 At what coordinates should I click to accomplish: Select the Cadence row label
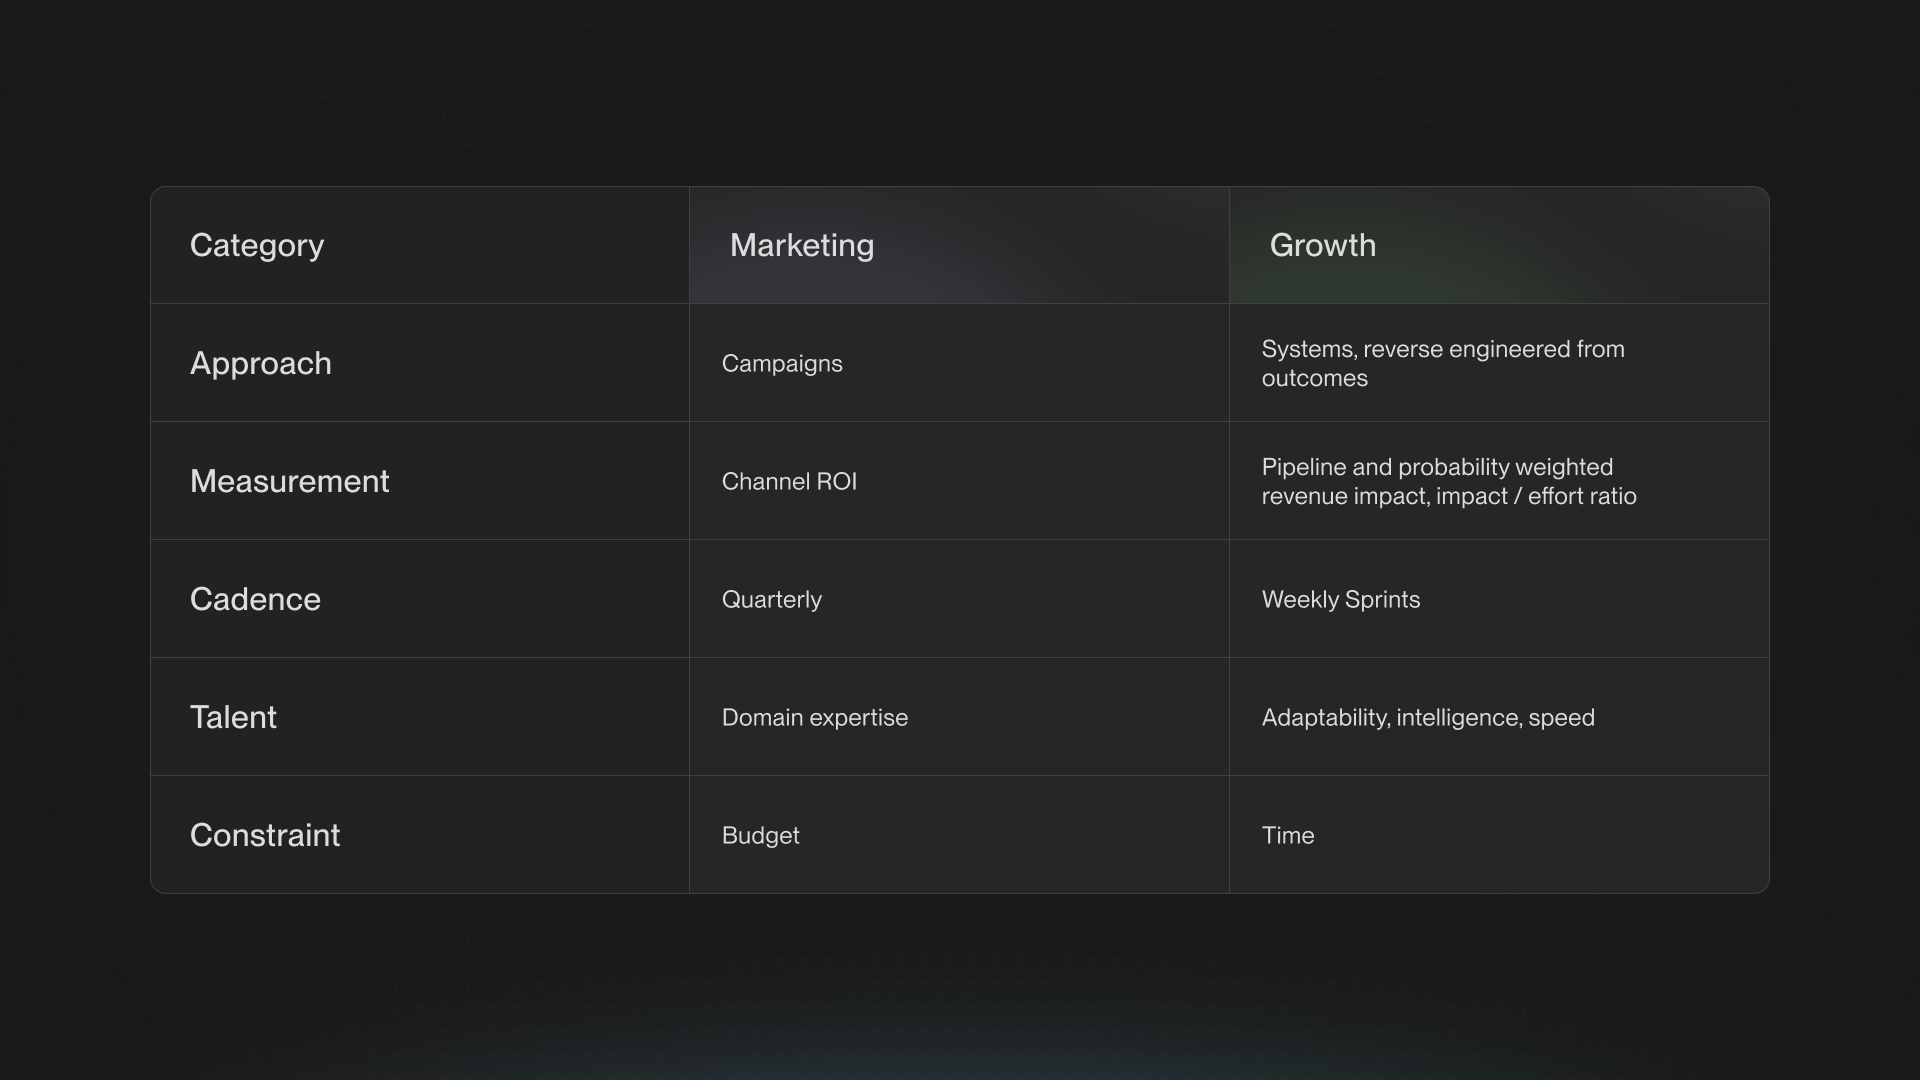click(255, 599)
